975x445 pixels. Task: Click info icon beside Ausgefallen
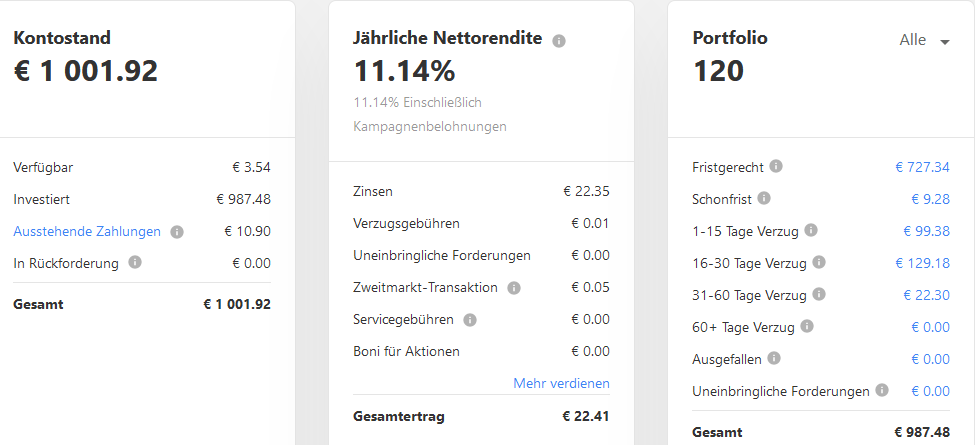coord(774,358)
